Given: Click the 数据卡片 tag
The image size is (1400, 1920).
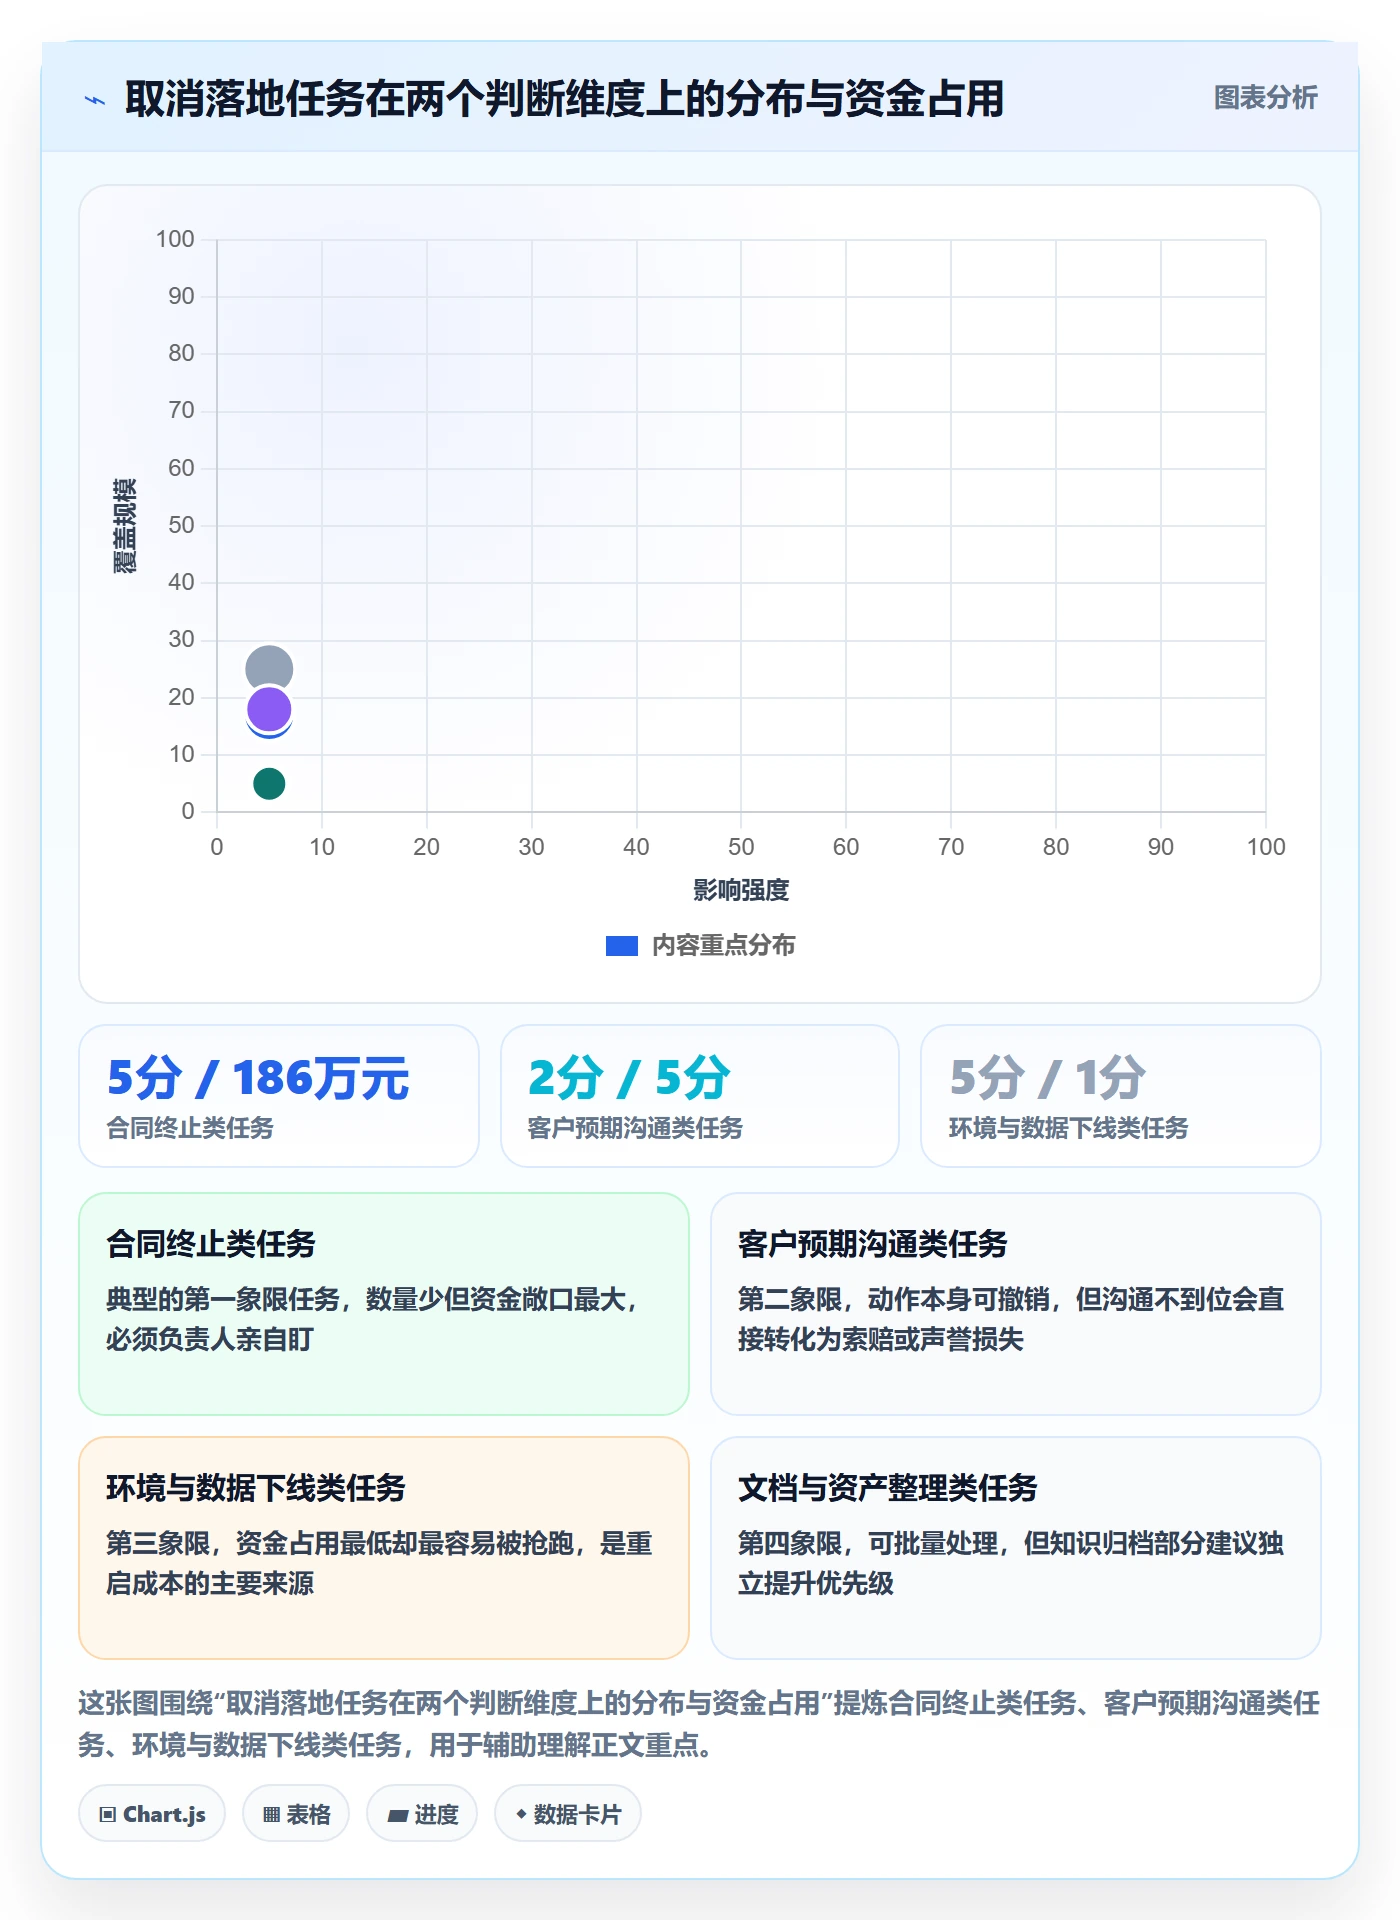Looking at the screenshot, I should [x=568, y=1814].
